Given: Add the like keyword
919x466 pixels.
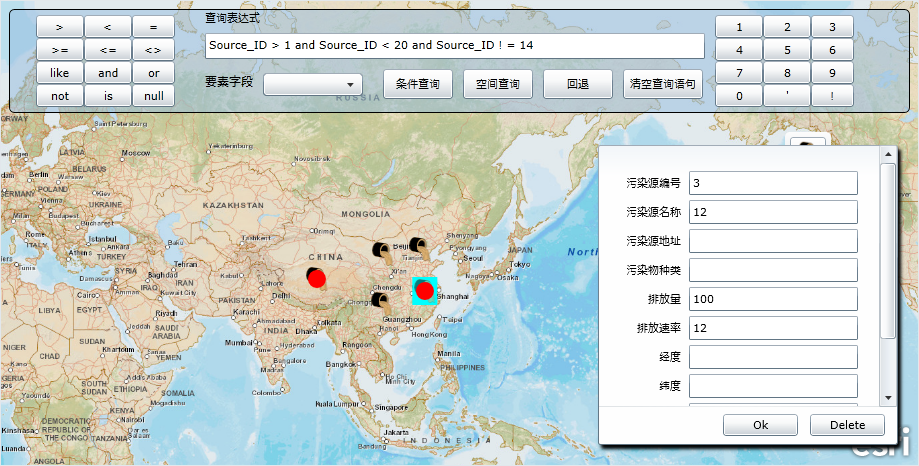Looking at the screenshot, I should coord(60,73).
